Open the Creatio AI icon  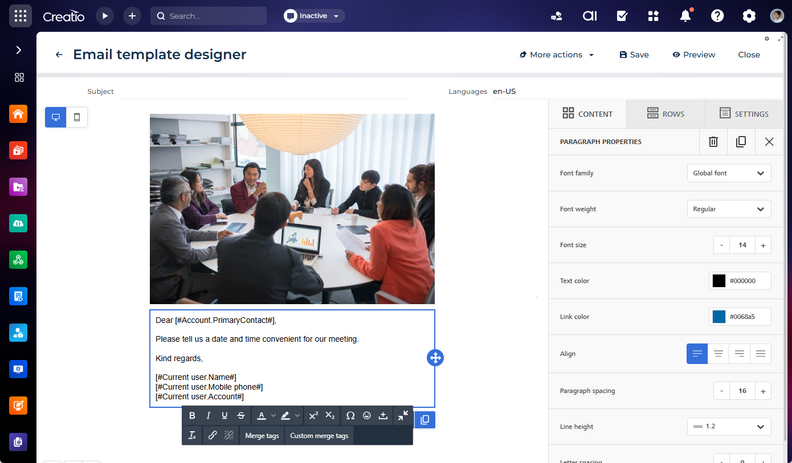(x=589, y=16)
